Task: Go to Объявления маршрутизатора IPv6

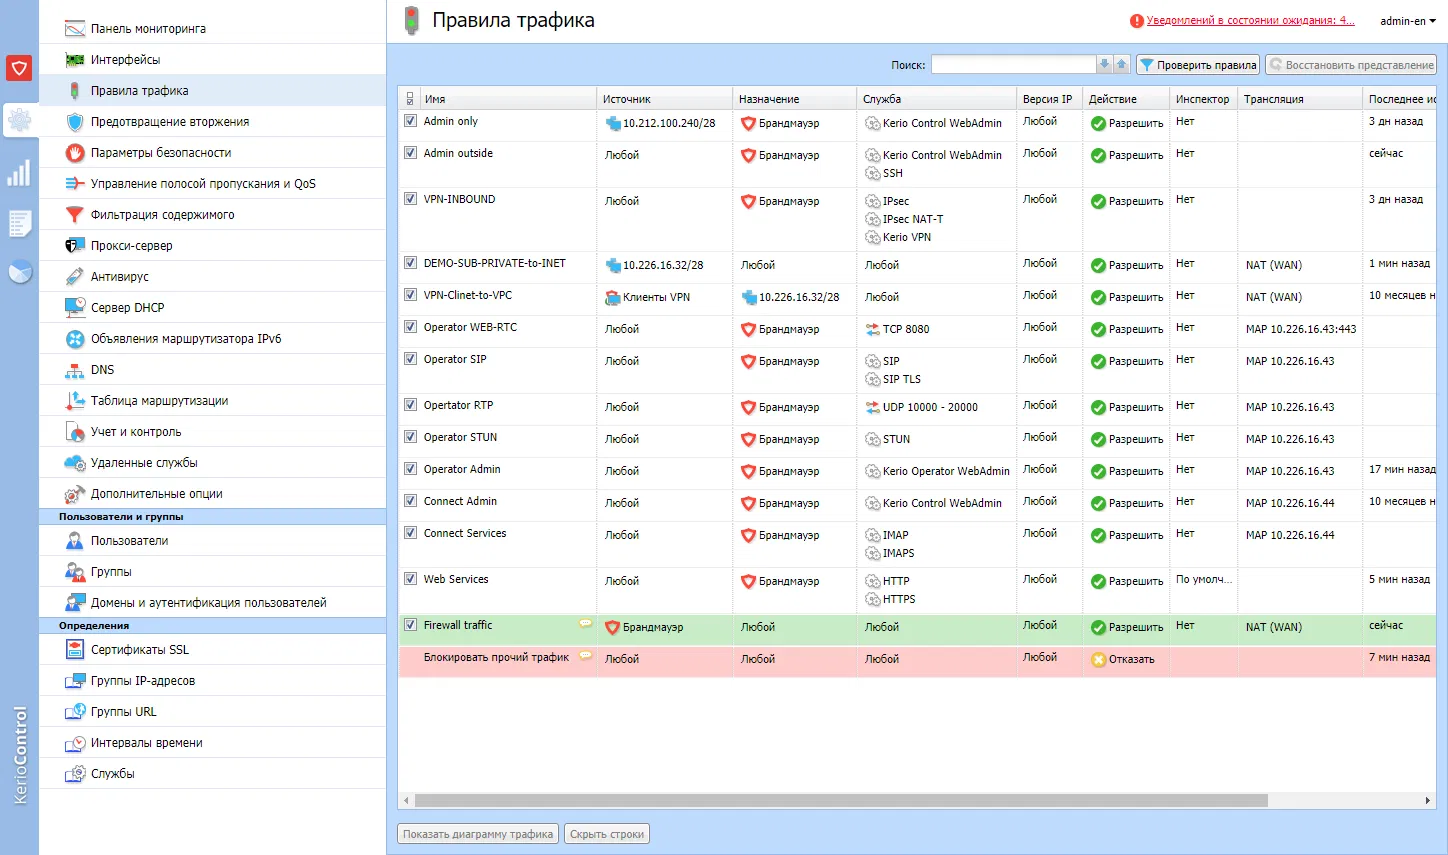Action: (212, 338)
